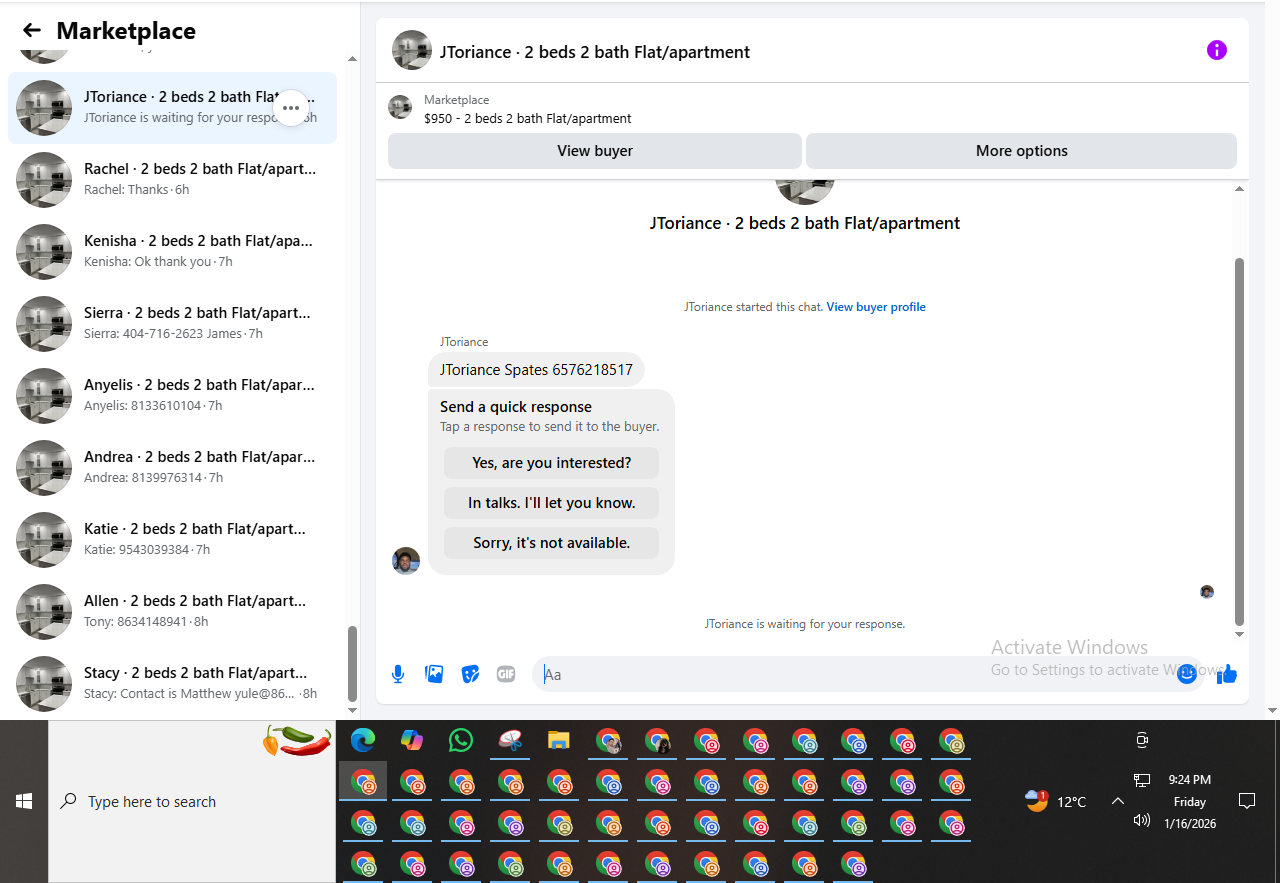
Task: Open network settings tray icon
Action: pyautogui.click(x=1142, y=780)
